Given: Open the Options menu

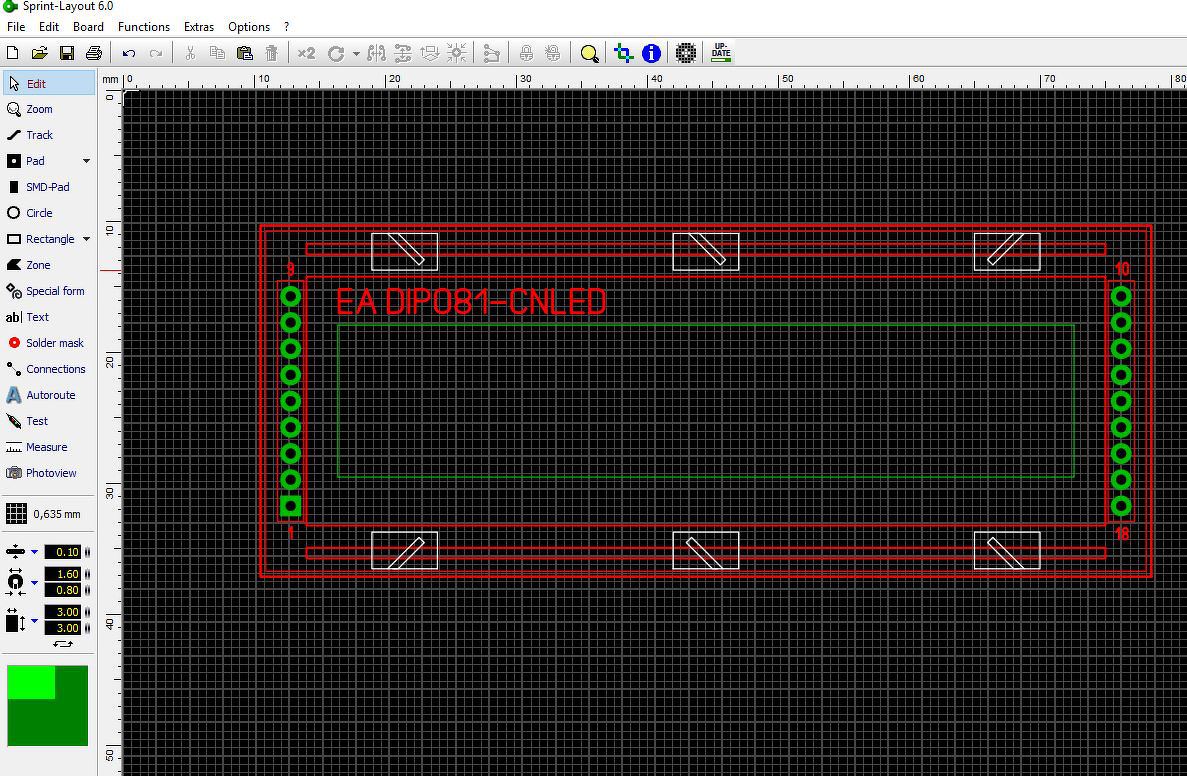Looking at the screenshot, I should pyautogui.click(x=249, y=26).
